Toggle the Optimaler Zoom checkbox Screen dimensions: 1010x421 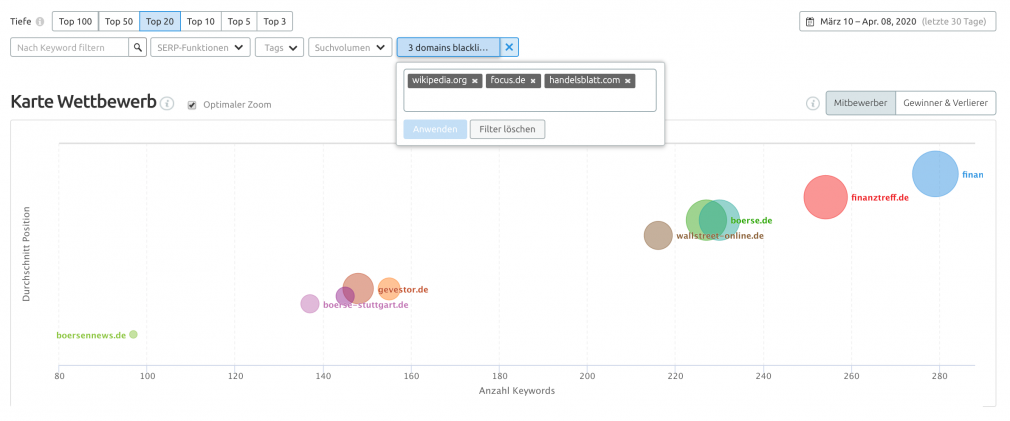coord(191,105)
